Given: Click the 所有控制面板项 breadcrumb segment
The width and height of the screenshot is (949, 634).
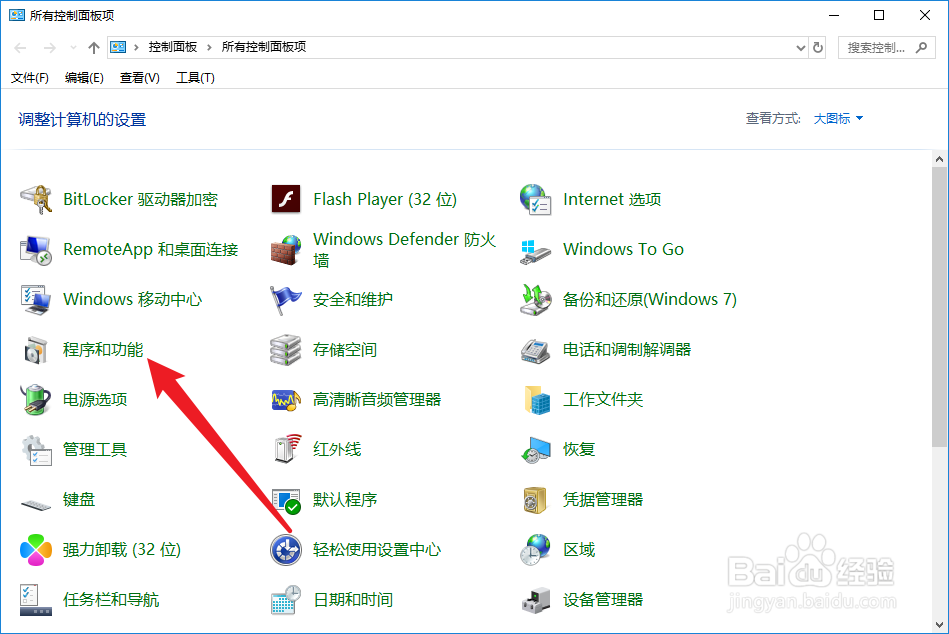Looking at the screenshot, I should pos(264,47).
